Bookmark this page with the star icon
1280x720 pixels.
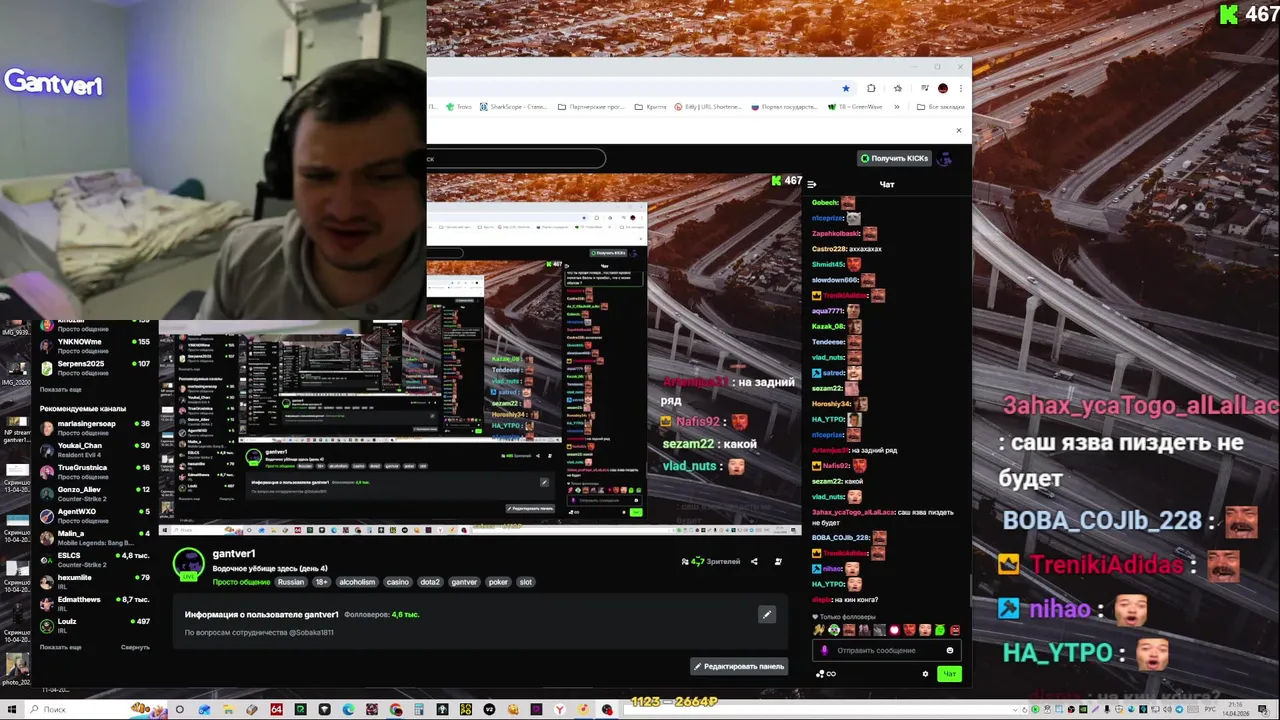pyautogui.click(x=845, y=88)
